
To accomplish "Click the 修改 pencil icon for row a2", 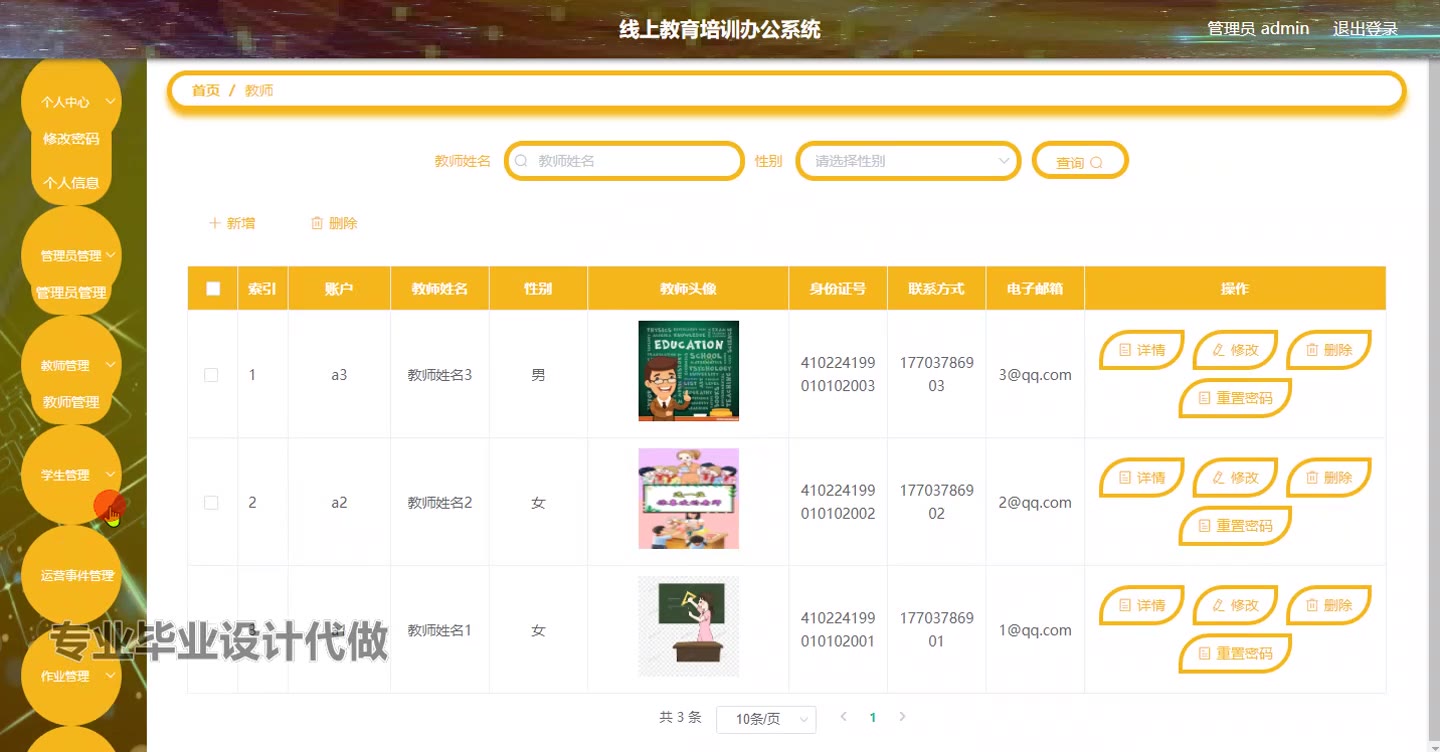I will pyautogui.click(x=1218, y=478).
